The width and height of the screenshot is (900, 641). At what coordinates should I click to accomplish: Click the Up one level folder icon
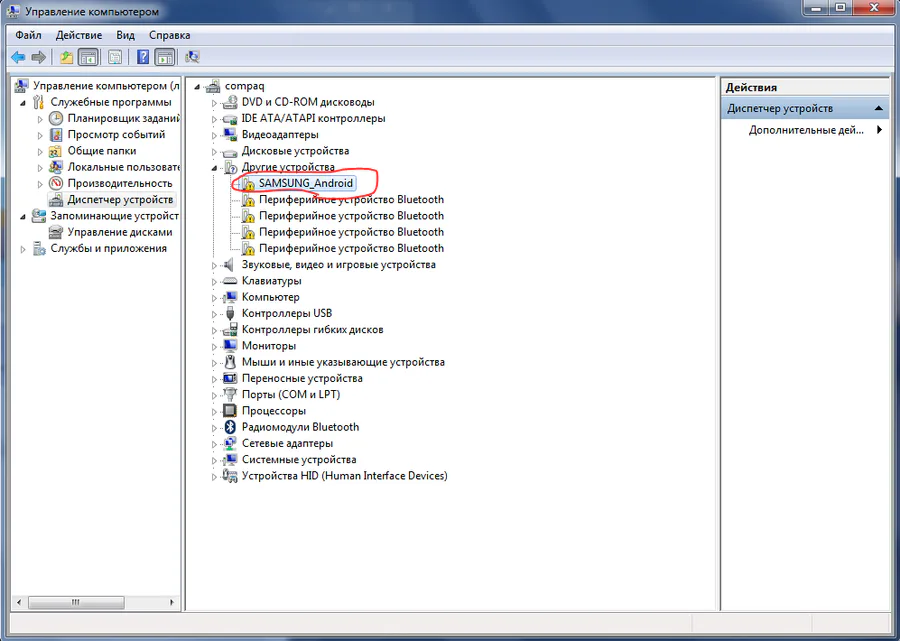[67, 57]
